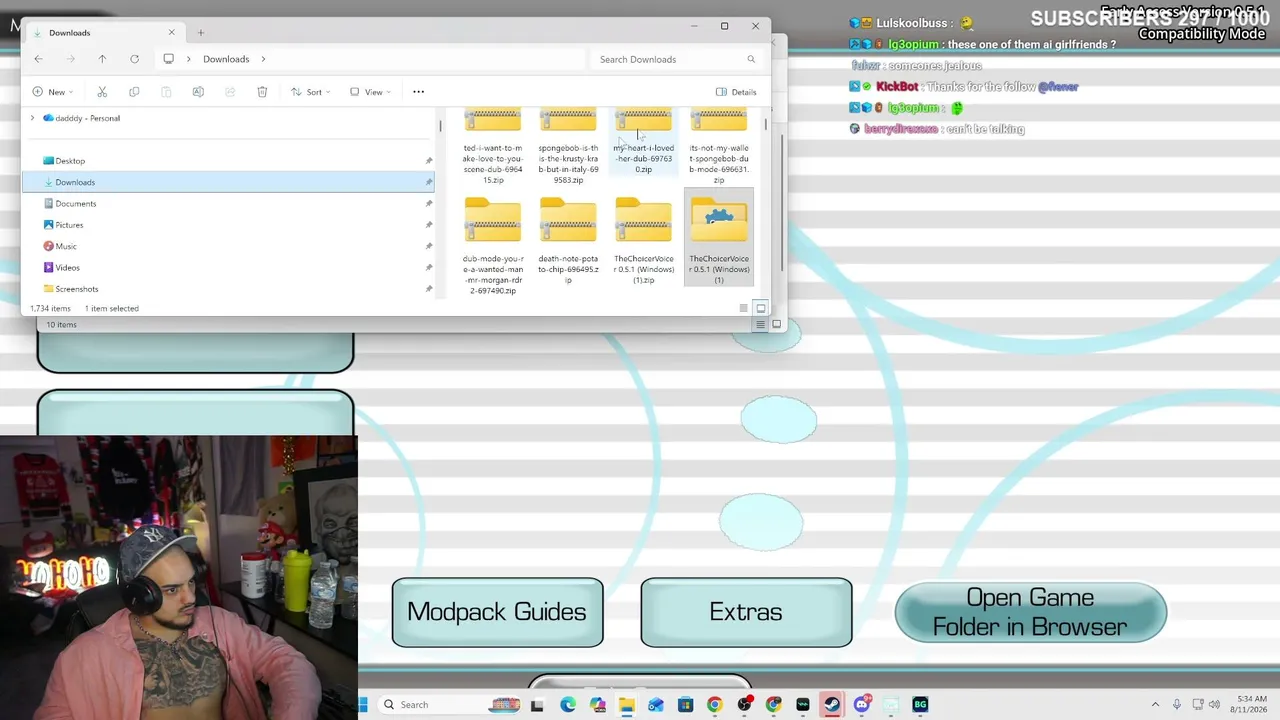Cut the selected item with scissors icon
This screenshot has width=1280, height=720.
point(102,92)
